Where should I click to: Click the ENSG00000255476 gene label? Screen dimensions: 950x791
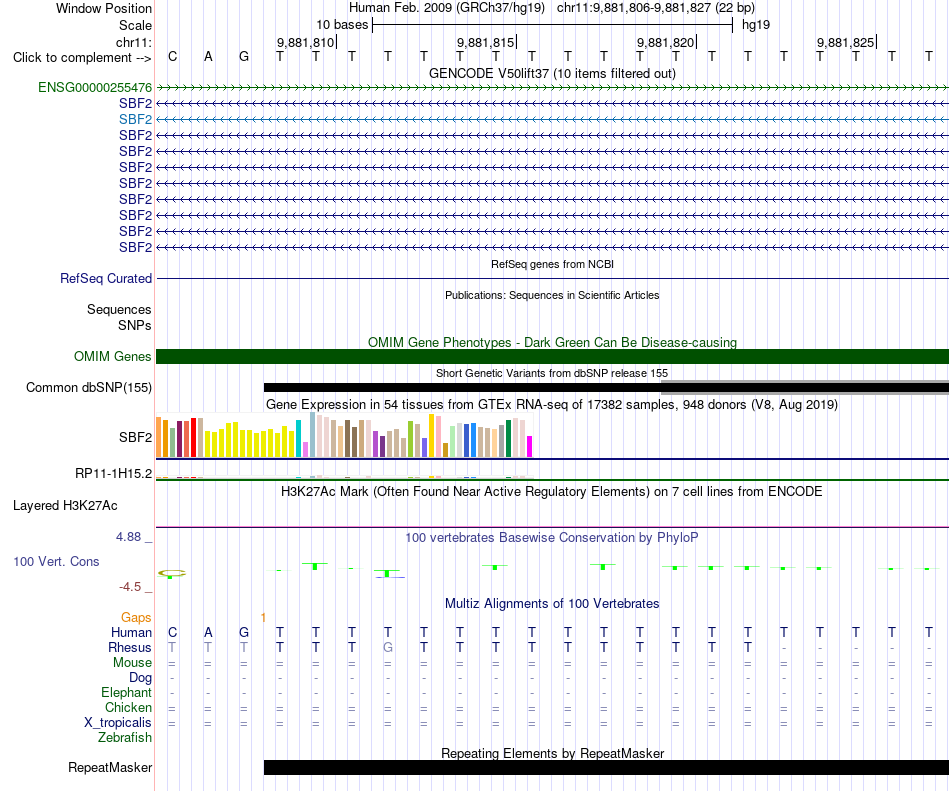95,88
